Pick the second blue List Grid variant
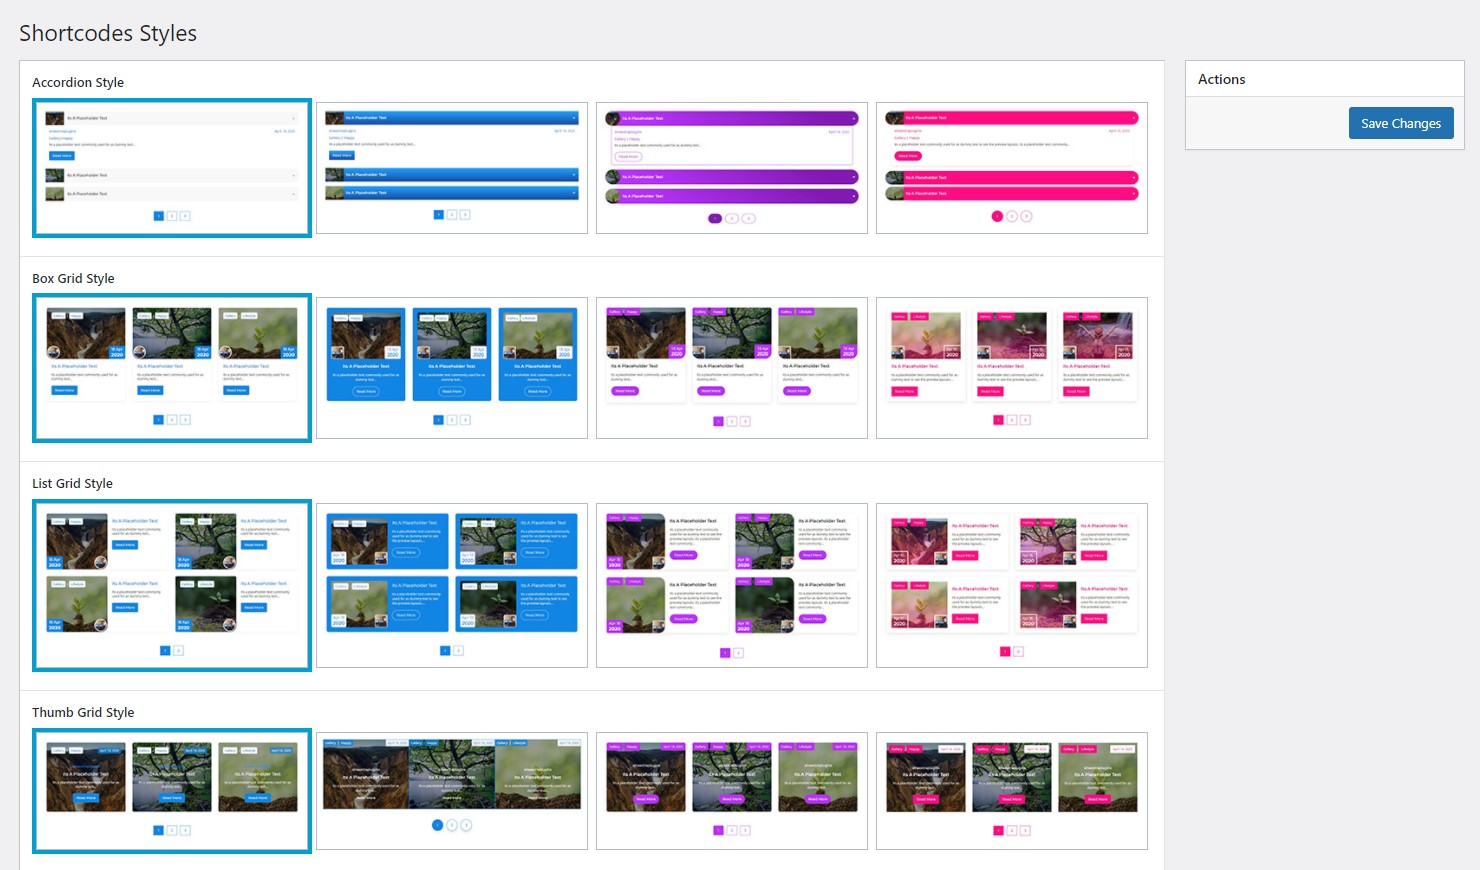 click(x=451, y=585)
